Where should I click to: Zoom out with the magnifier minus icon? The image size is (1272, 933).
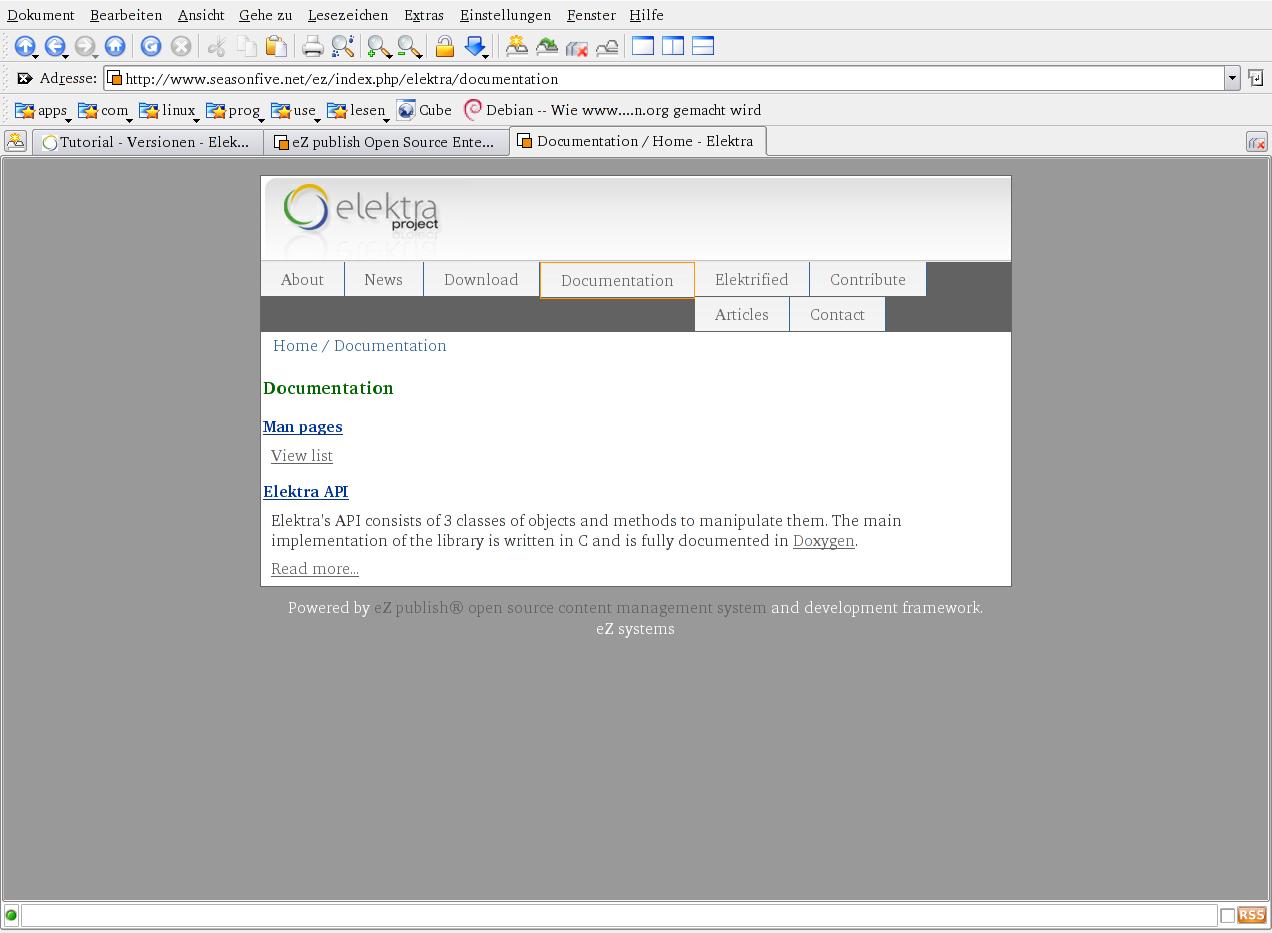409,46
